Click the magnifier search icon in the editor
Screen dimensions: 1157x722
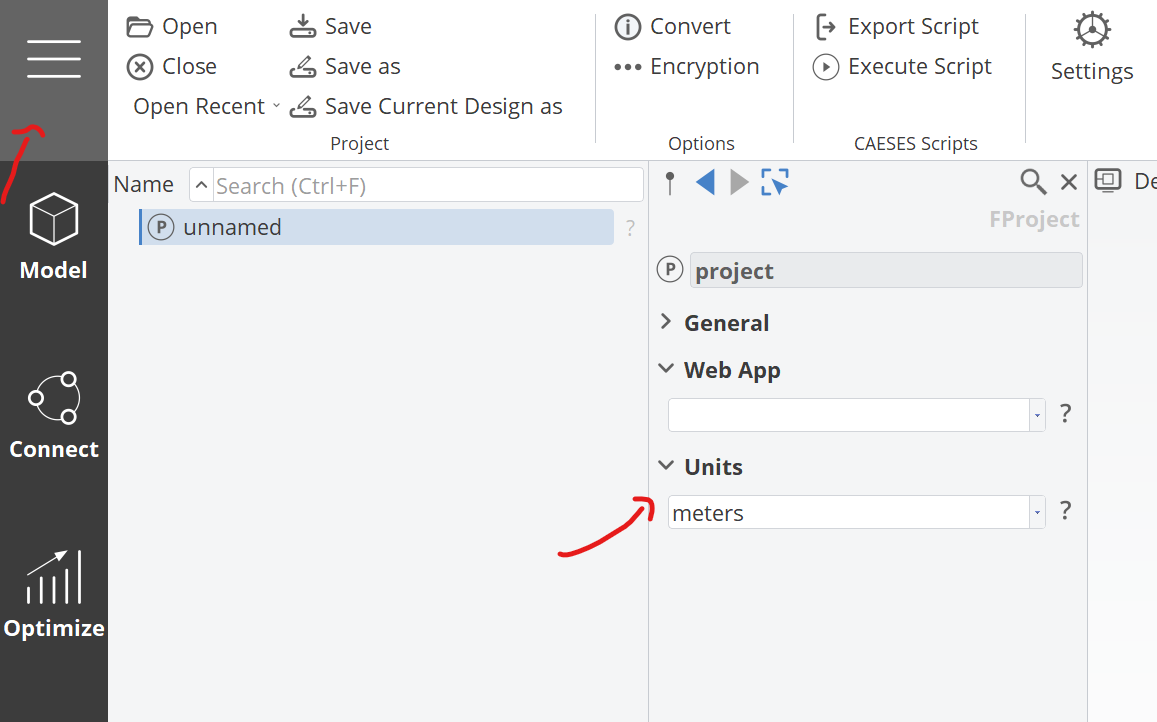(1033, 182)
